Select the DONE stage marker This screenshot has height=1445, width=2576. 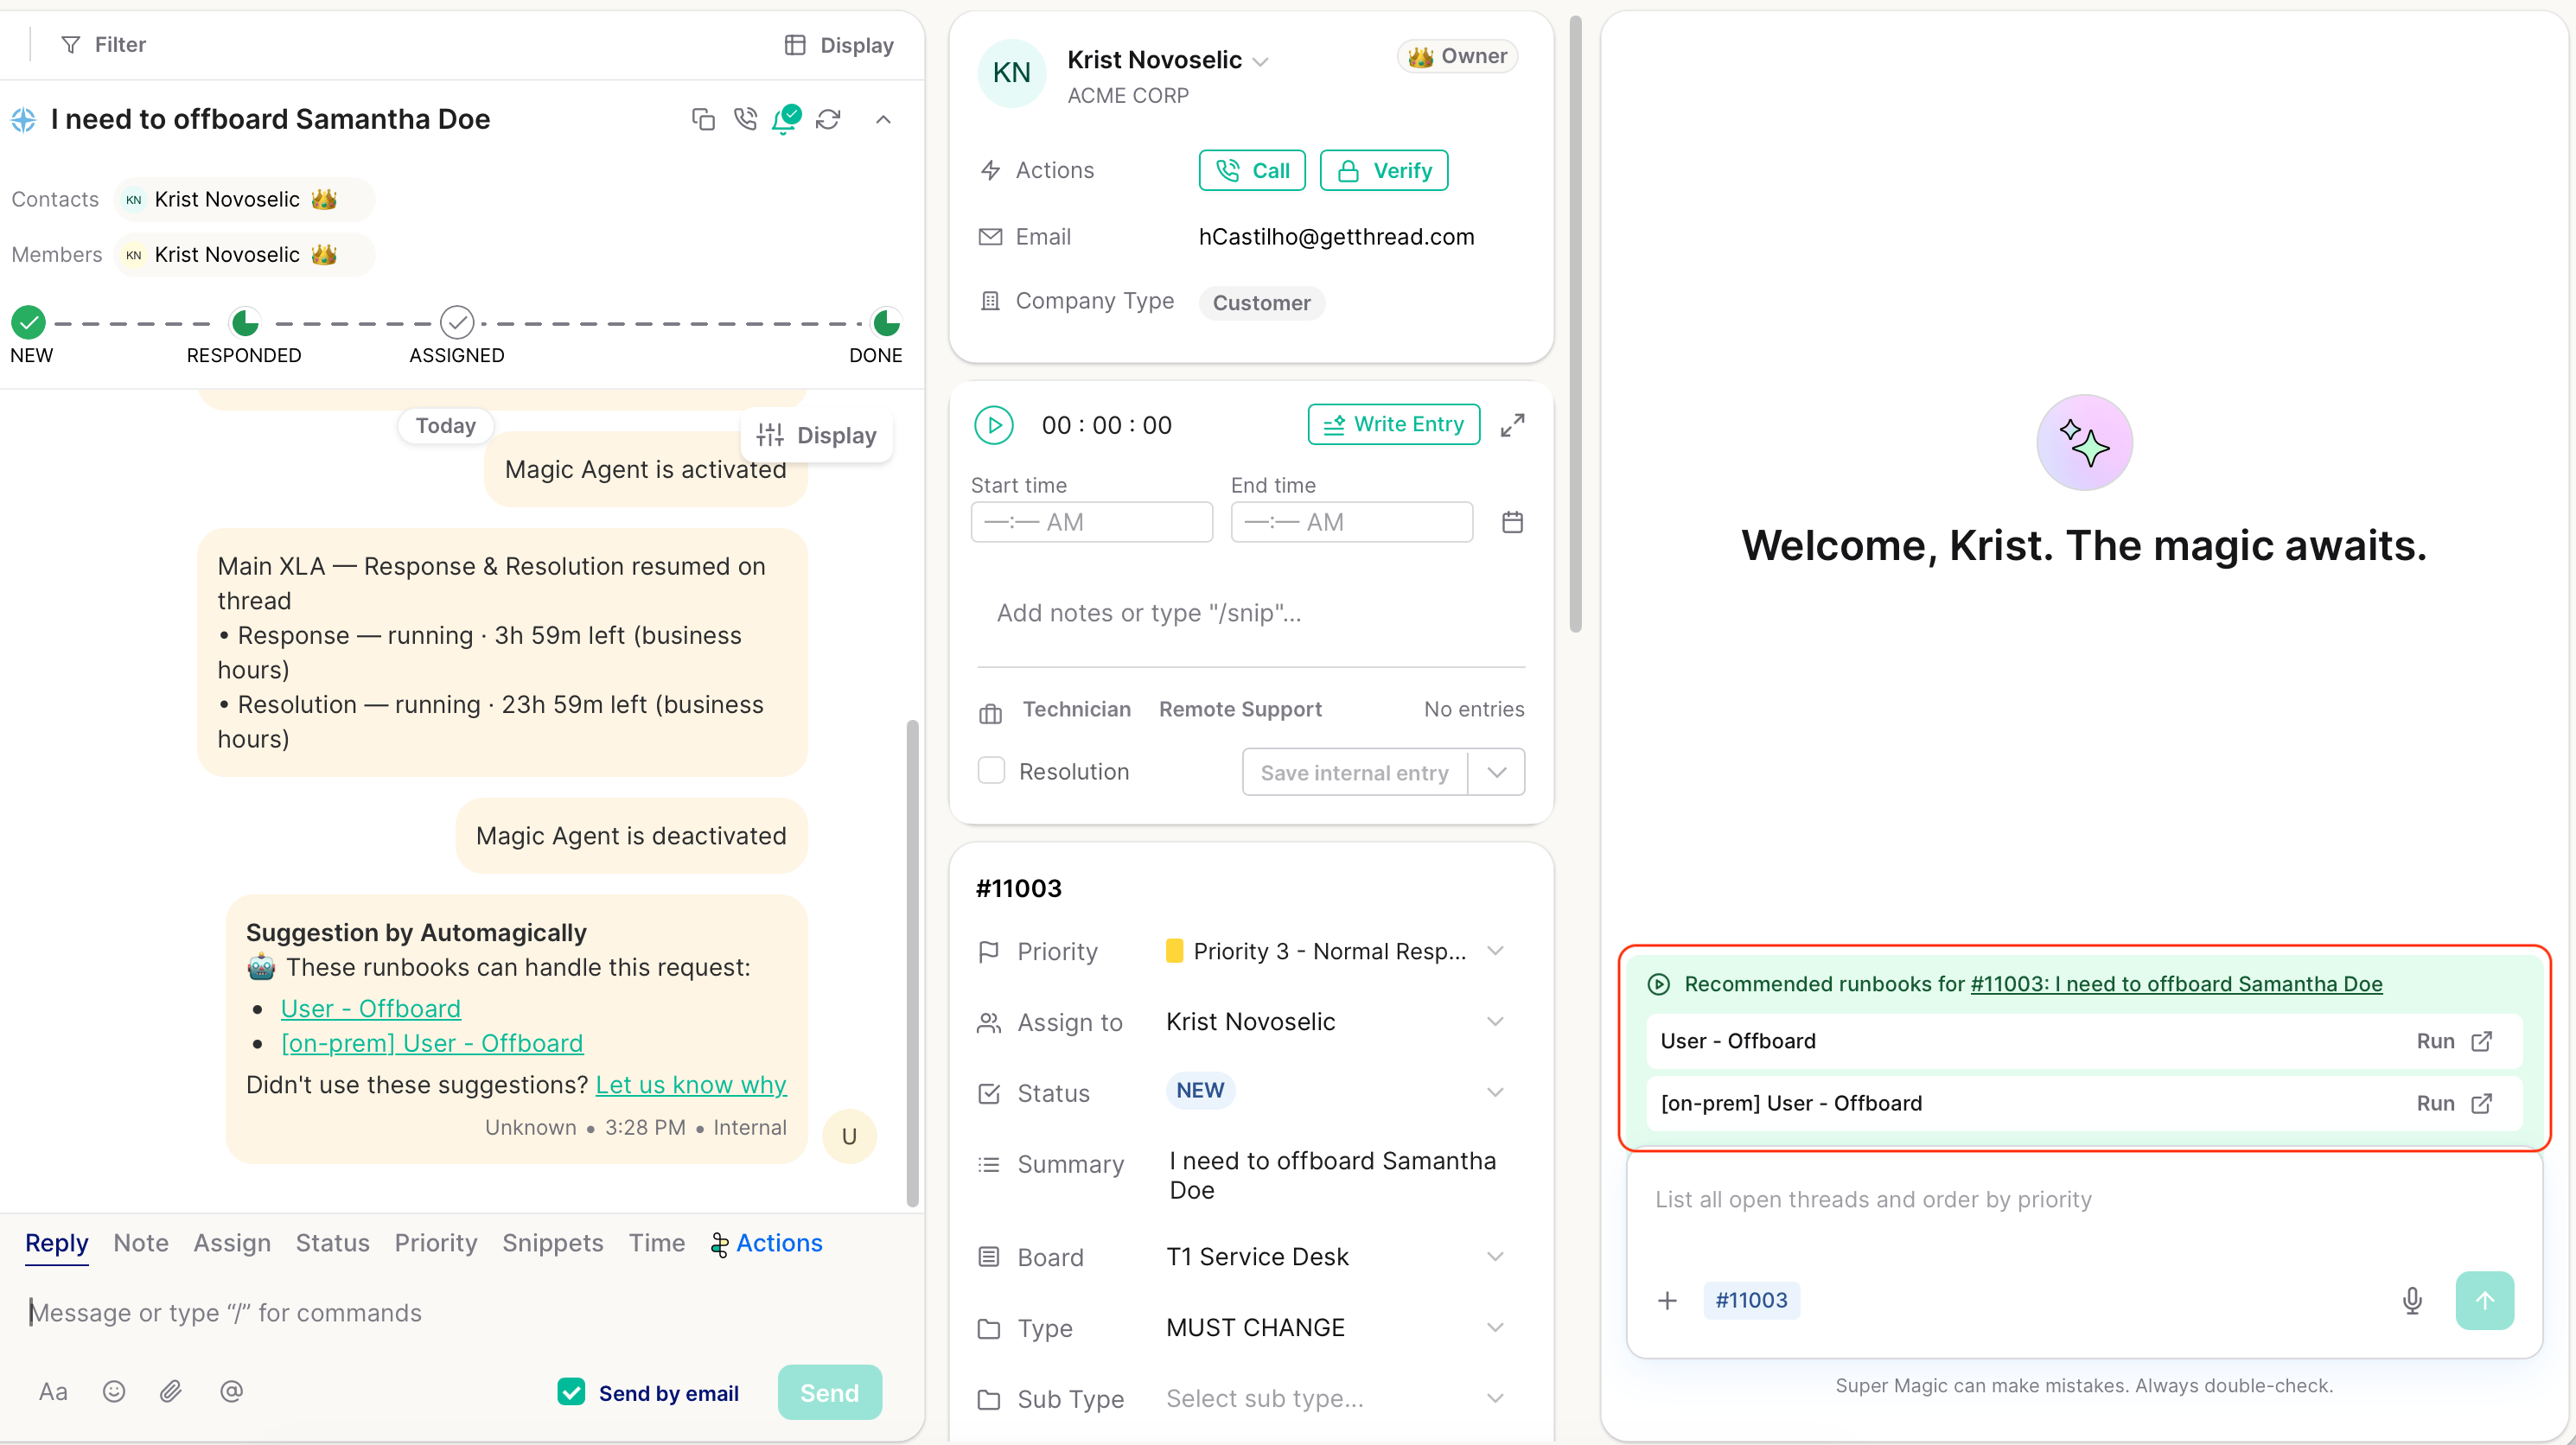tap(886, 323)
